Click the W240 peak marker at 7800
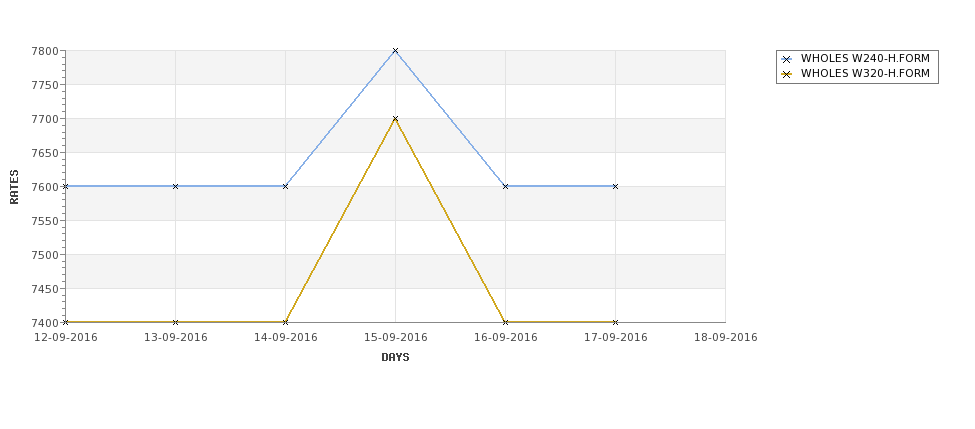The height and width of the screenshot is (429, 975). click(395, 51)
